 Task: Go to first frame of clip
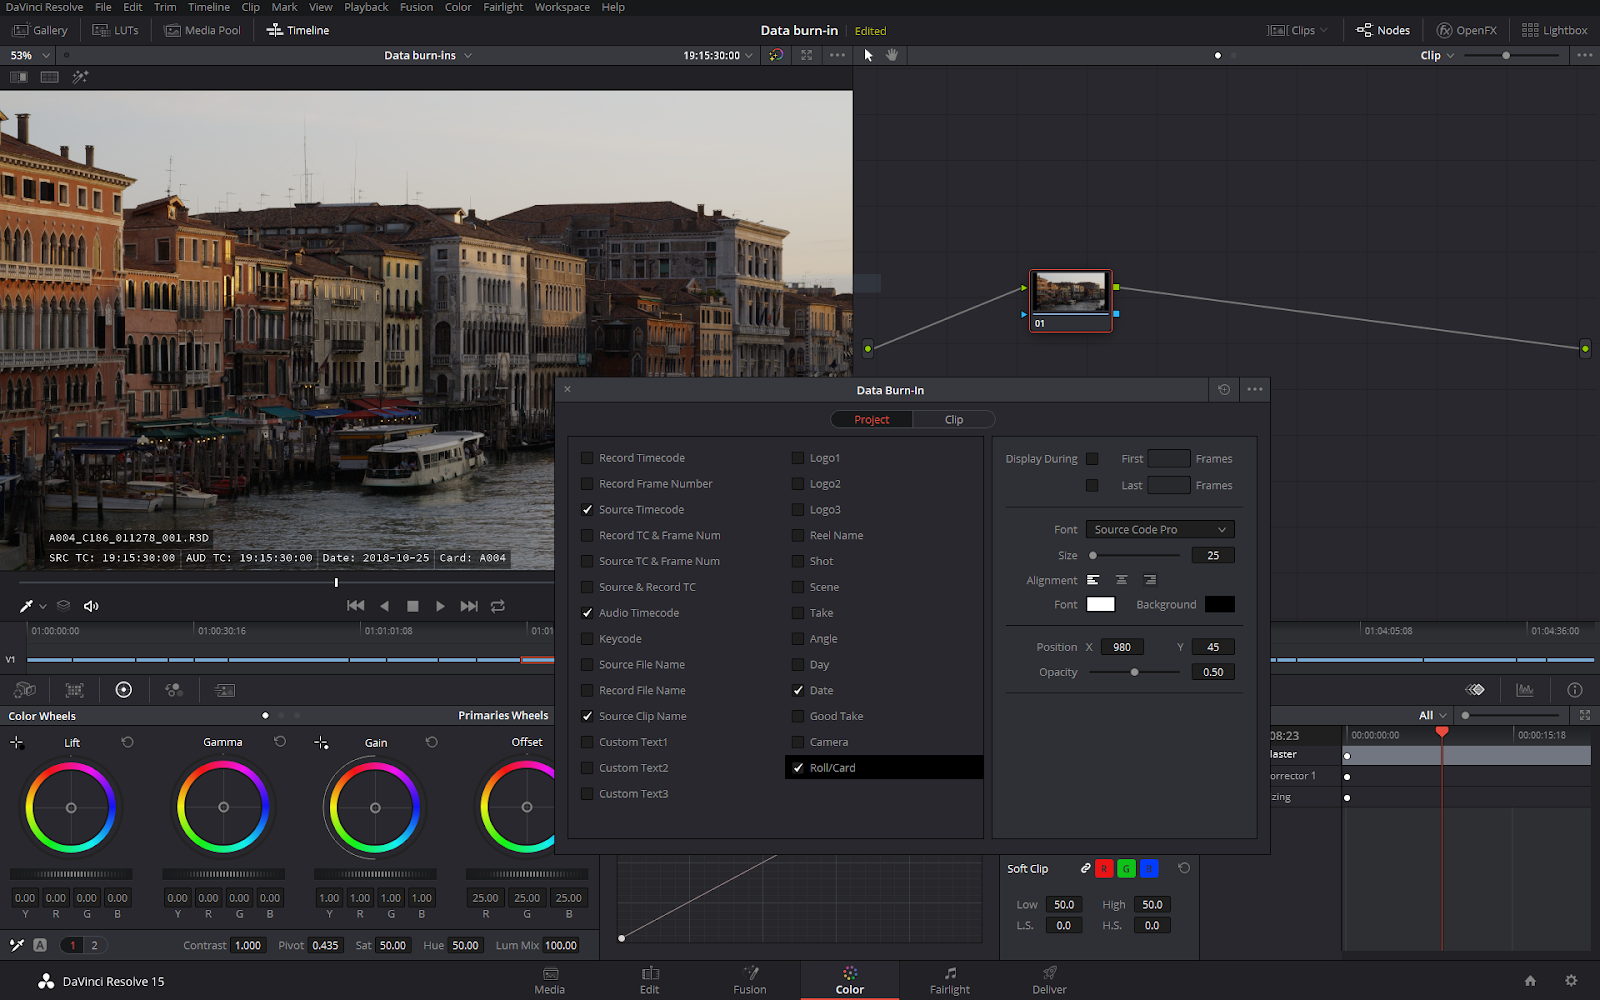point(355,606)
